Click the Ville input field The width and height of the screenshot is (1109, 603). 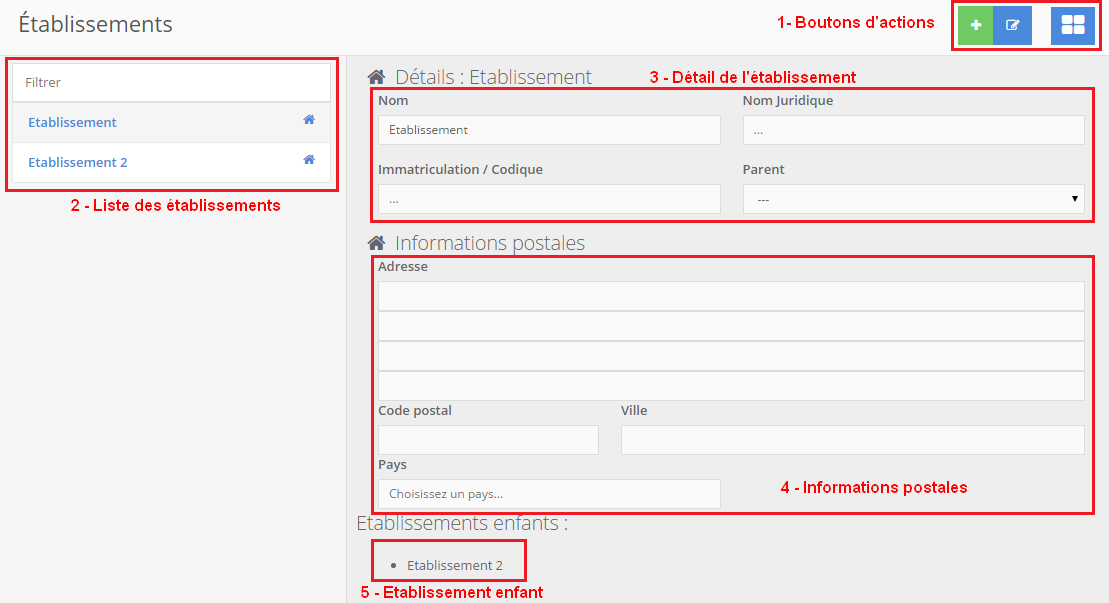pos(852,440)
